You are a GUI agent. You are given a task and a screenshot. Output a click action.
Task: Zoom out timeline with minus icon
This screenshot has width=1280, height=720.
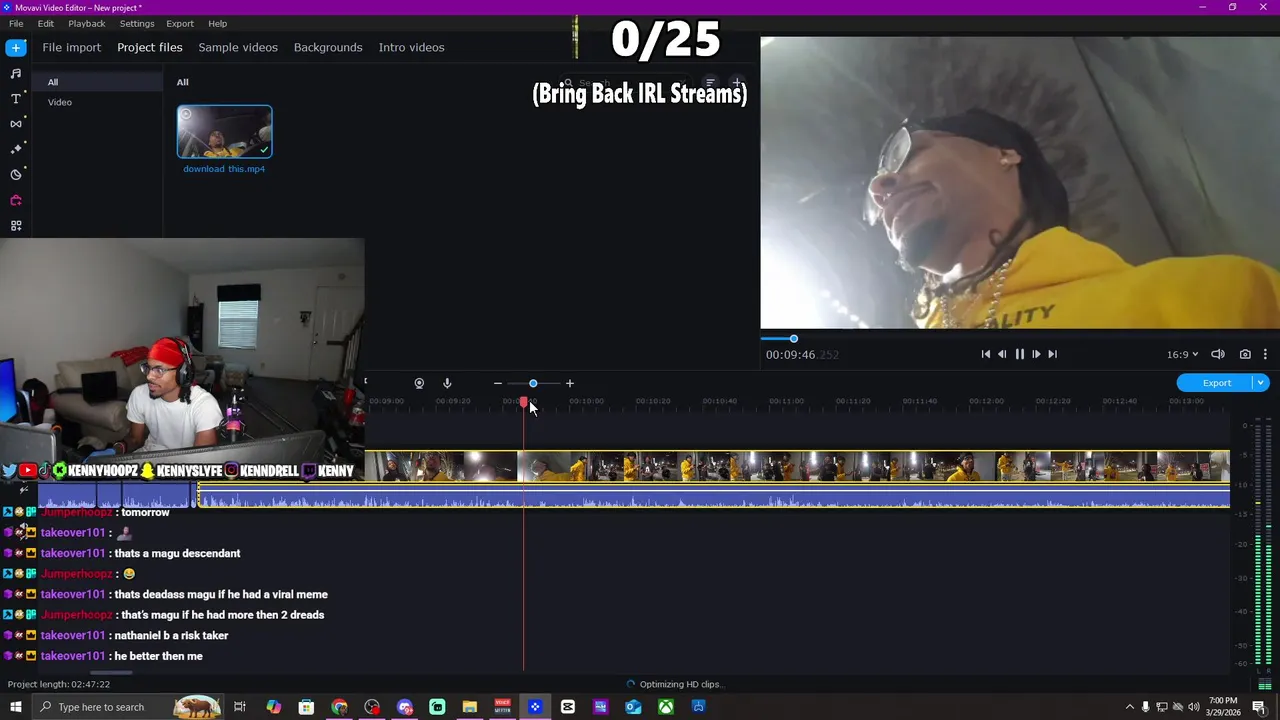(x=497, y=383)
